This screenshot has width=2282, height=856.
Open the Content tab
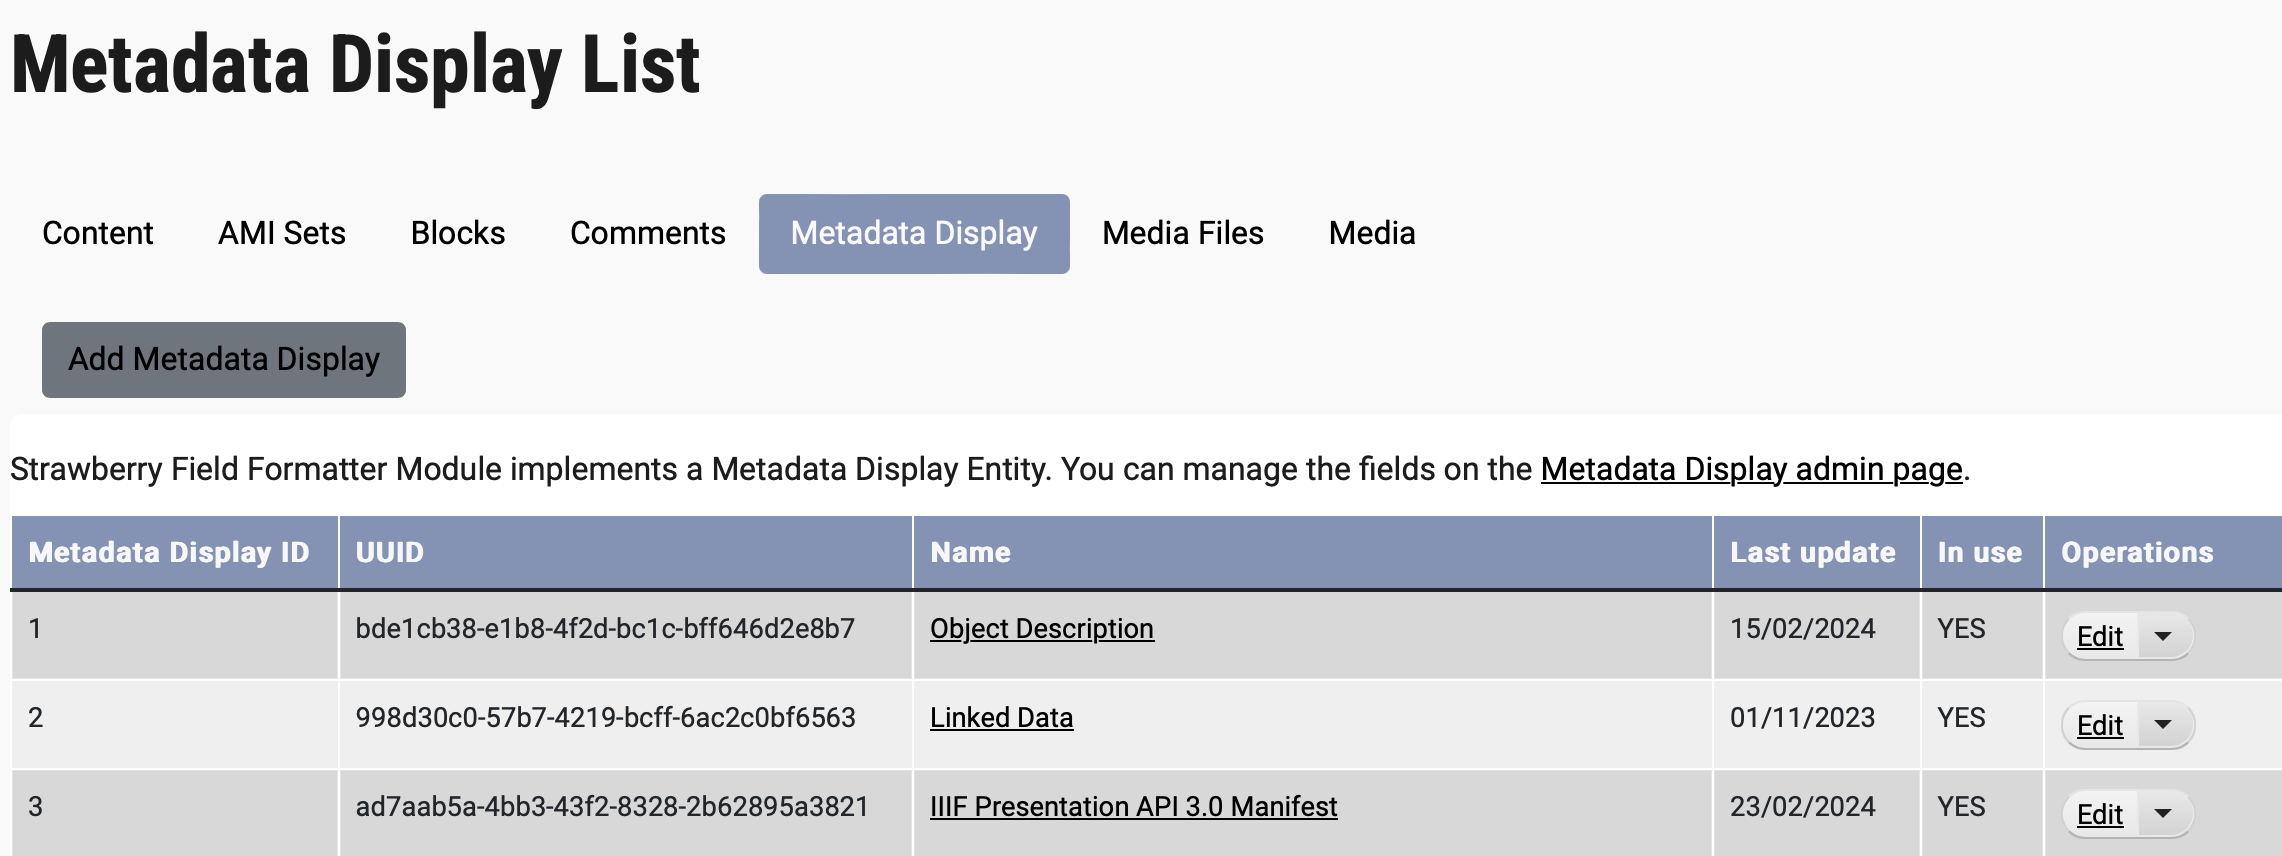pyautogui.click(x=97, y=233)
